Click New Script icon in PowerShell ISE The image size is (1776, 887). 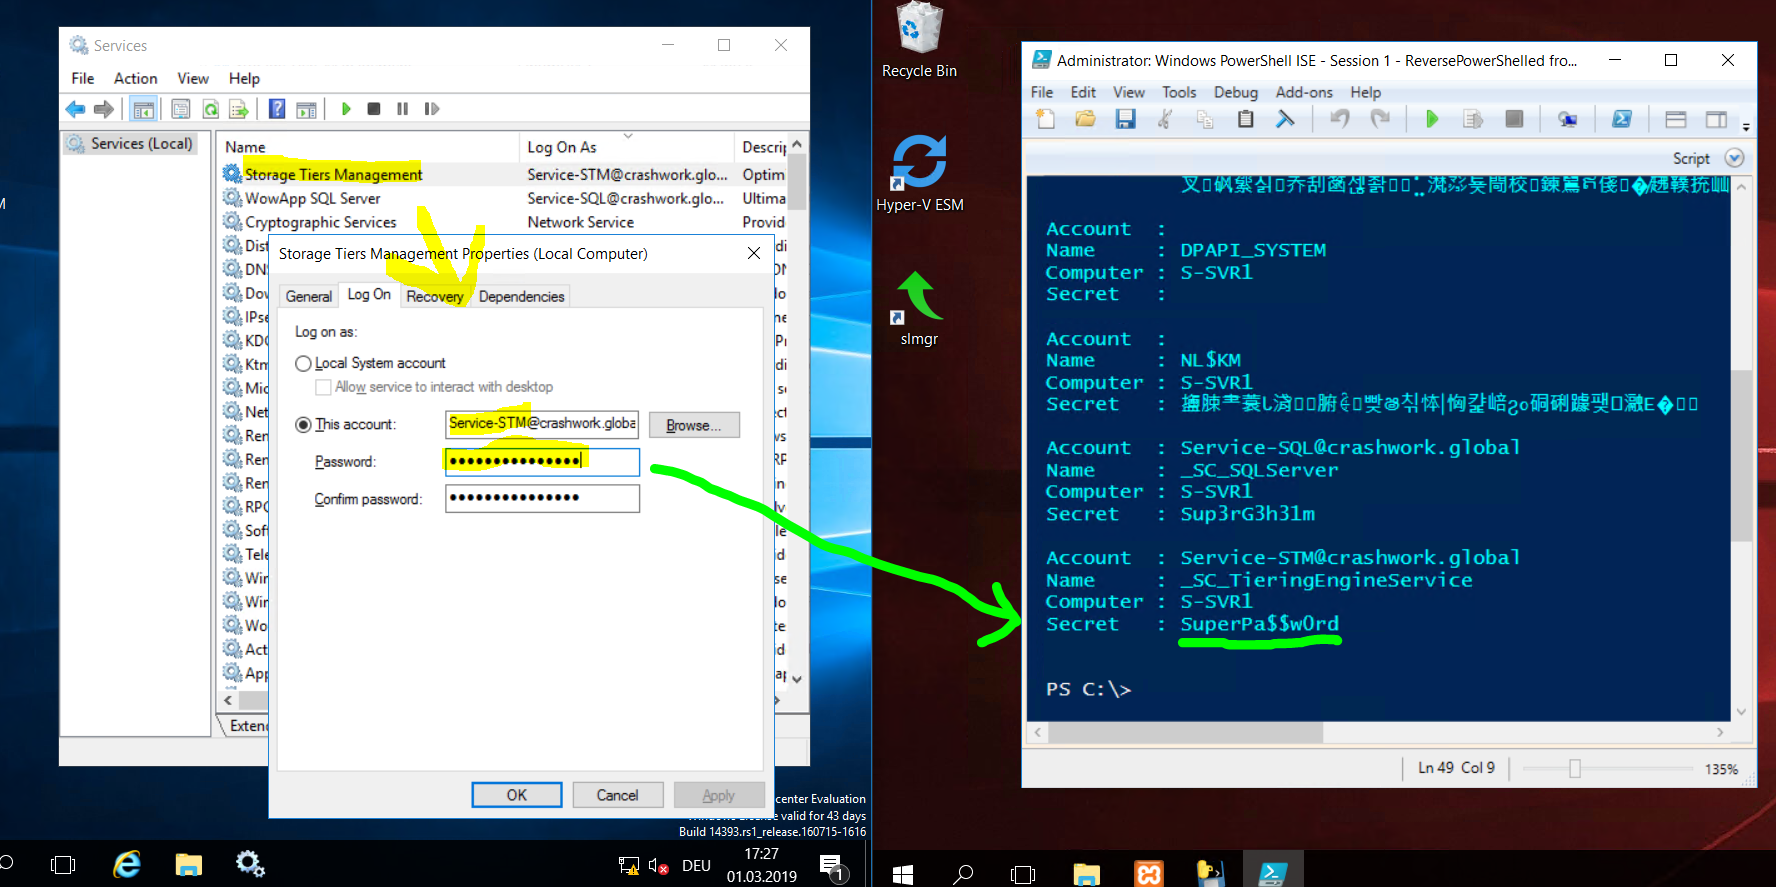click(1045, 119)
